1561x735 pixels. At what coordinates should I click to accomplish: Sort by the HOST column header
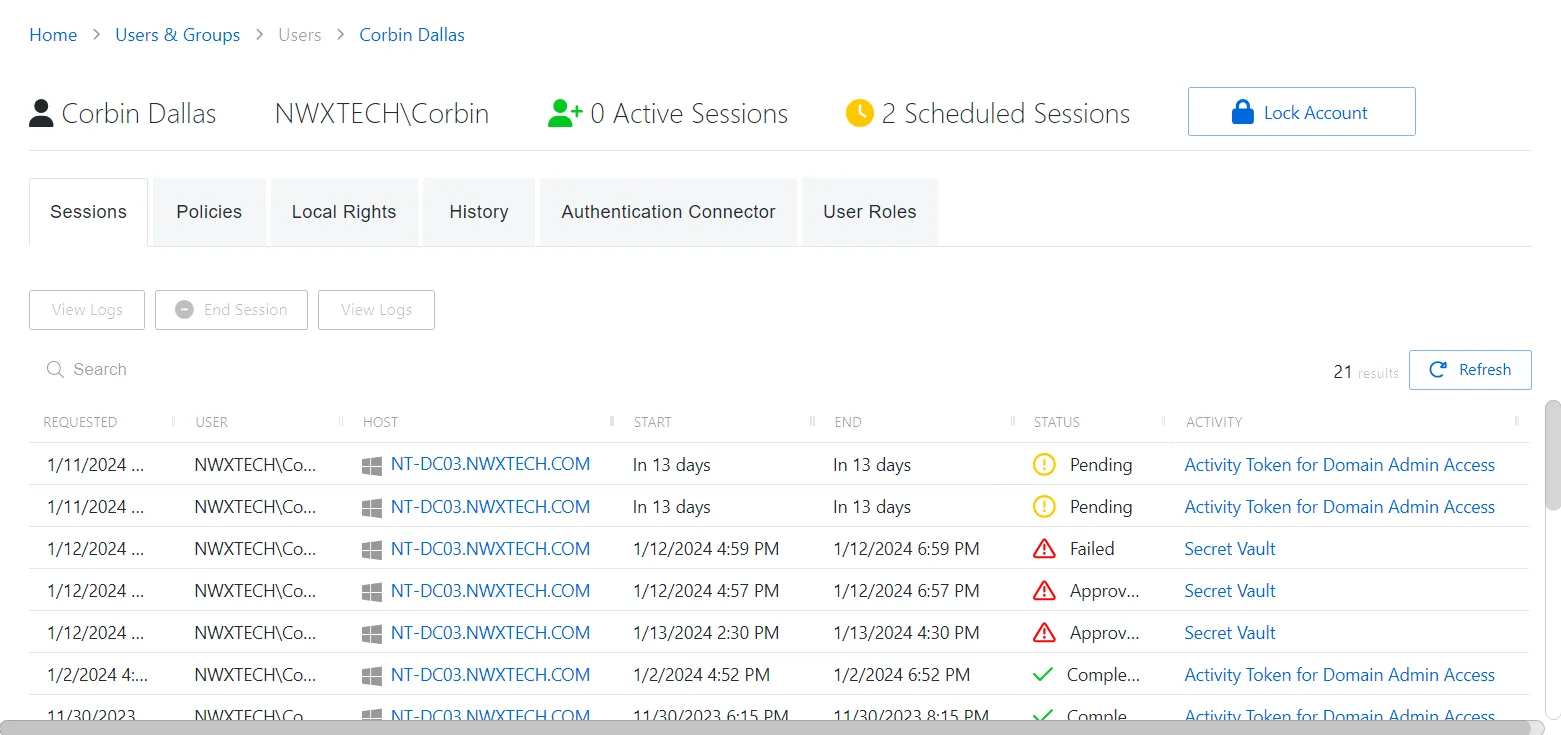[381, 422]
